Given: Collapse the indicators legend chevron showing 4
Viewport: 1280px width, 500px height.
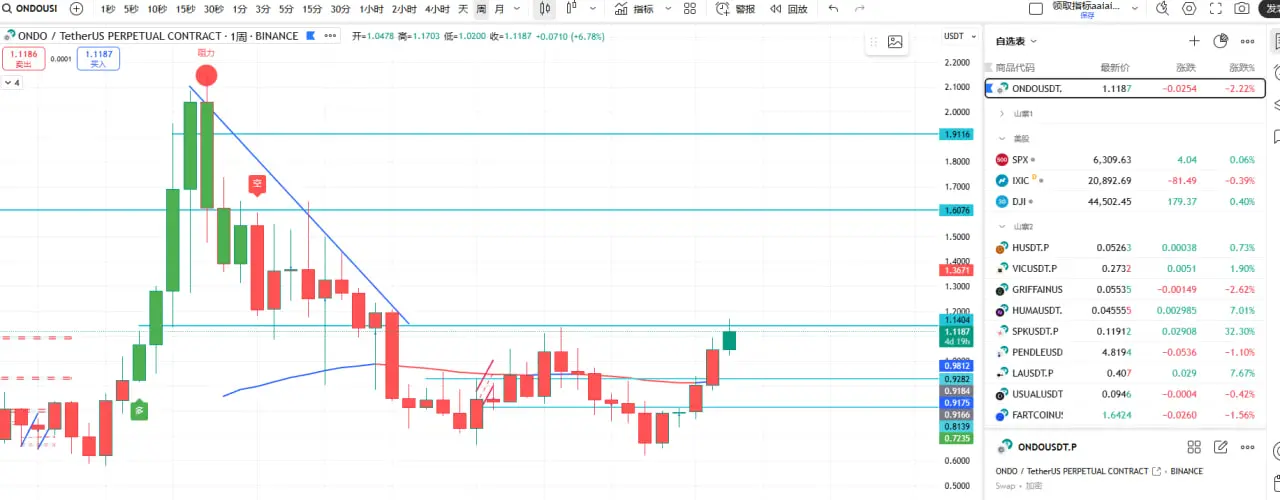Looking at the screenshot, I should point(13,83).
